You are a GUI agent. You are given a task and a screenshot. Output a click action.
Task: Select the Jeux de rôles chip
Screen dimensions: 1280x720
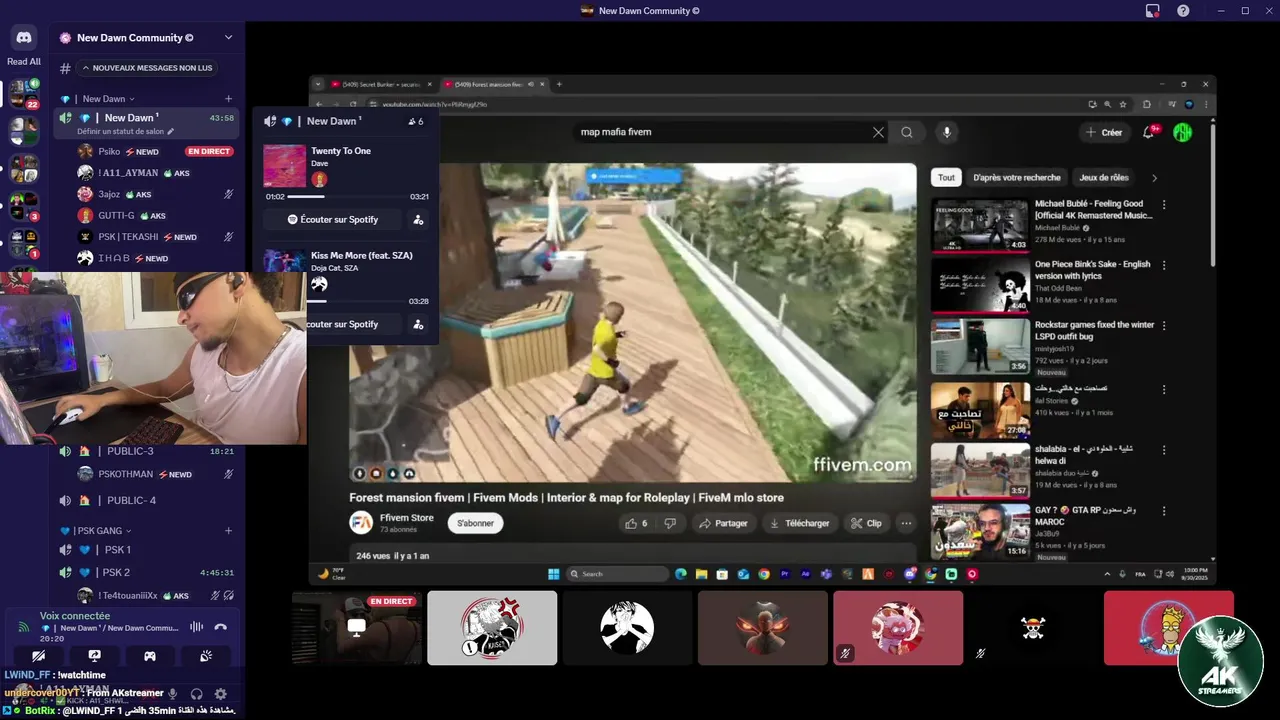click(1104, 177)
